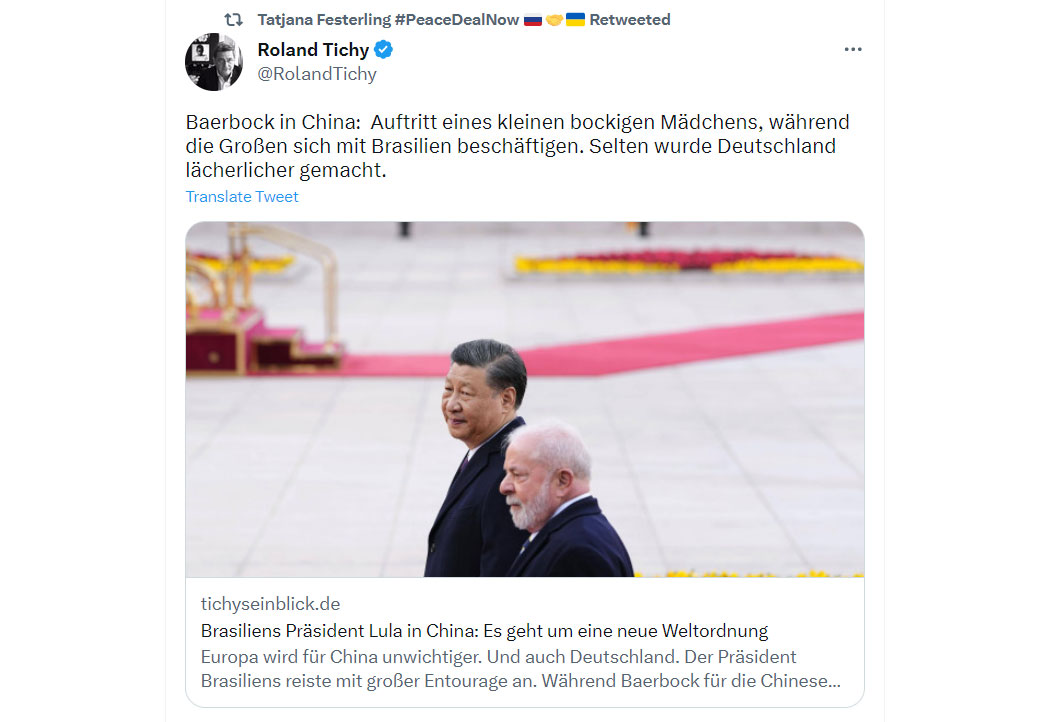The image size is (1050, 722).
Task: Click the Russian flag emoji
Action: tap(532, 20)
